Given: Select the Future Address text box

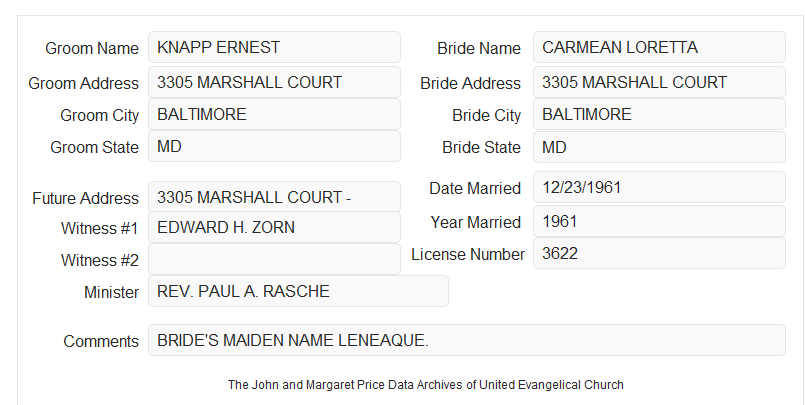Looking at the screenshot, I should tap(274, 197).
